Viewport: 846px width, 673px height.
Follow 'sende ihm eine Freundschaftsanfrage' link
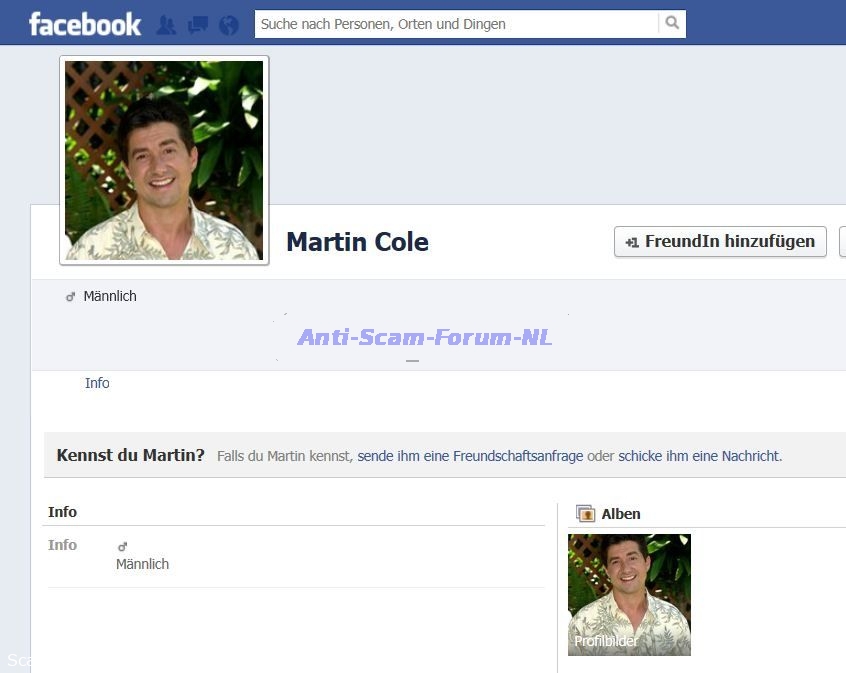coord(470,456)
